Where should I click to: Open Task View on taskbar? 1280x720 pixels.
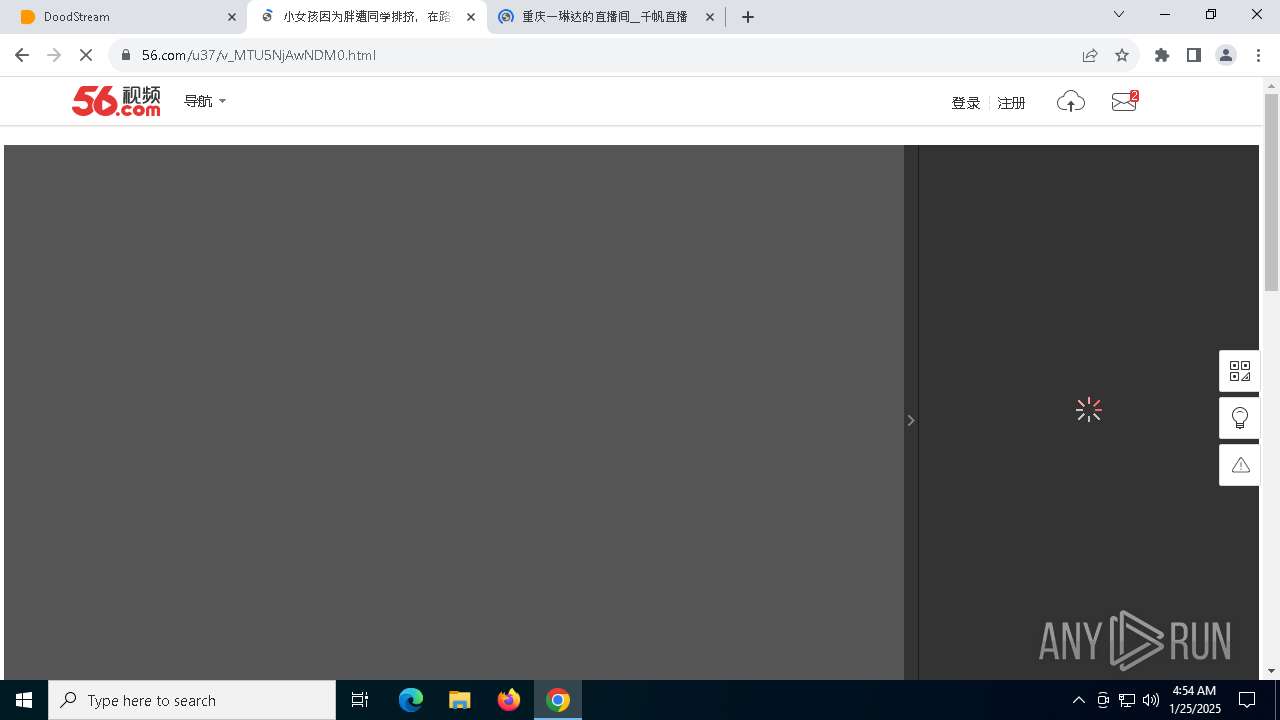click(360, 700)
